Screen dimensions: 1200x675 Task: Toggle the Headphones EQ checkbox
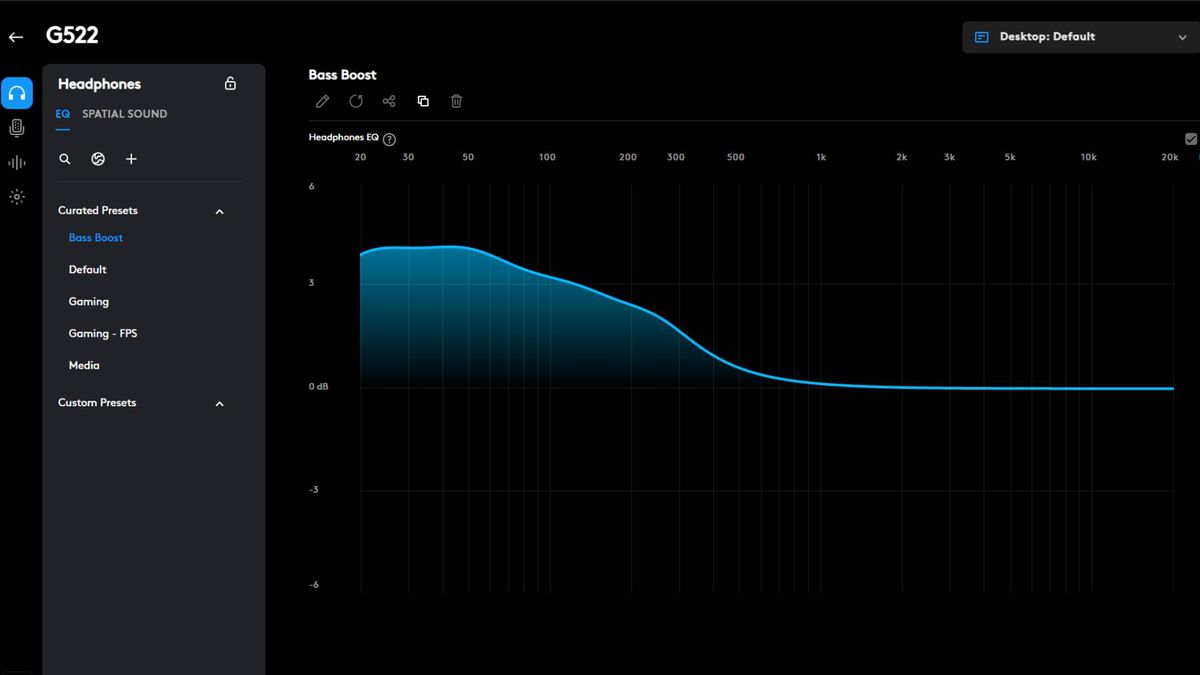click(1190, 139)
